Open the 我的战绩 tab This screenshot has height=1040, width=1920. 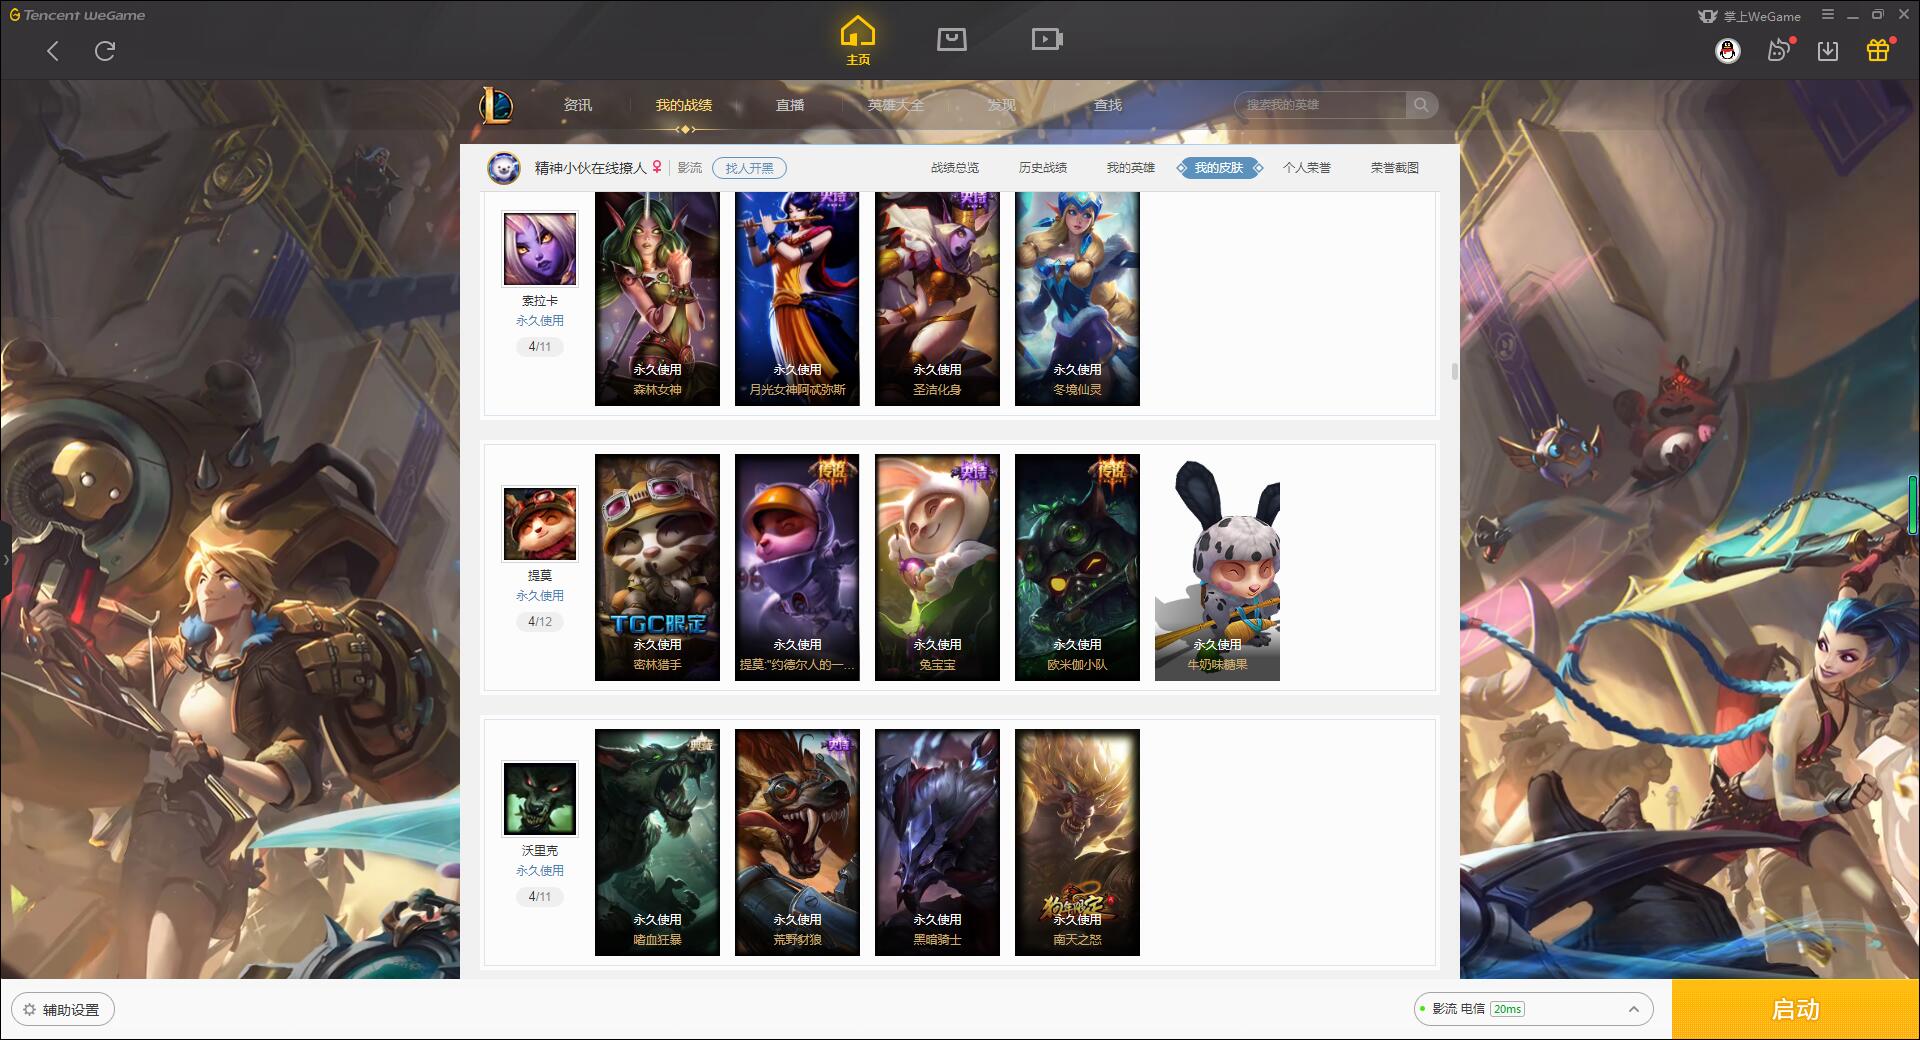(x=684, y=105)
